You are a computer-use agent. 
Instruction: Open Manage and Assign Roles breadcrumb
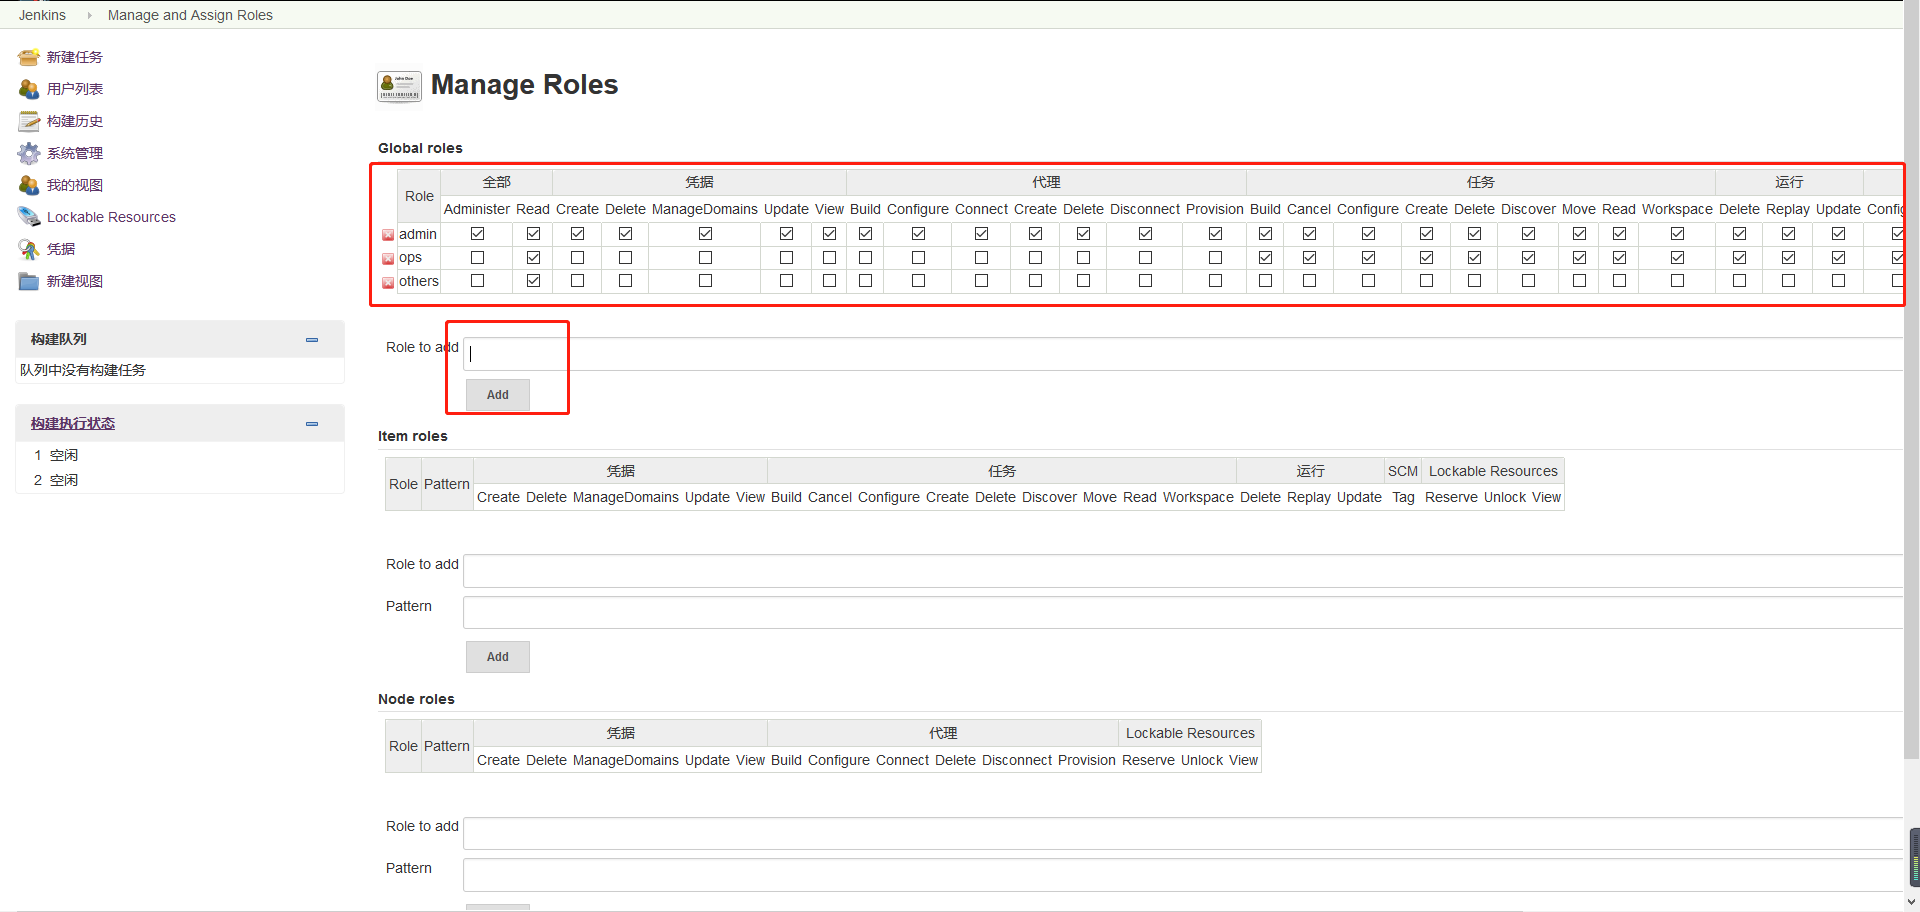tap(190, 15)
